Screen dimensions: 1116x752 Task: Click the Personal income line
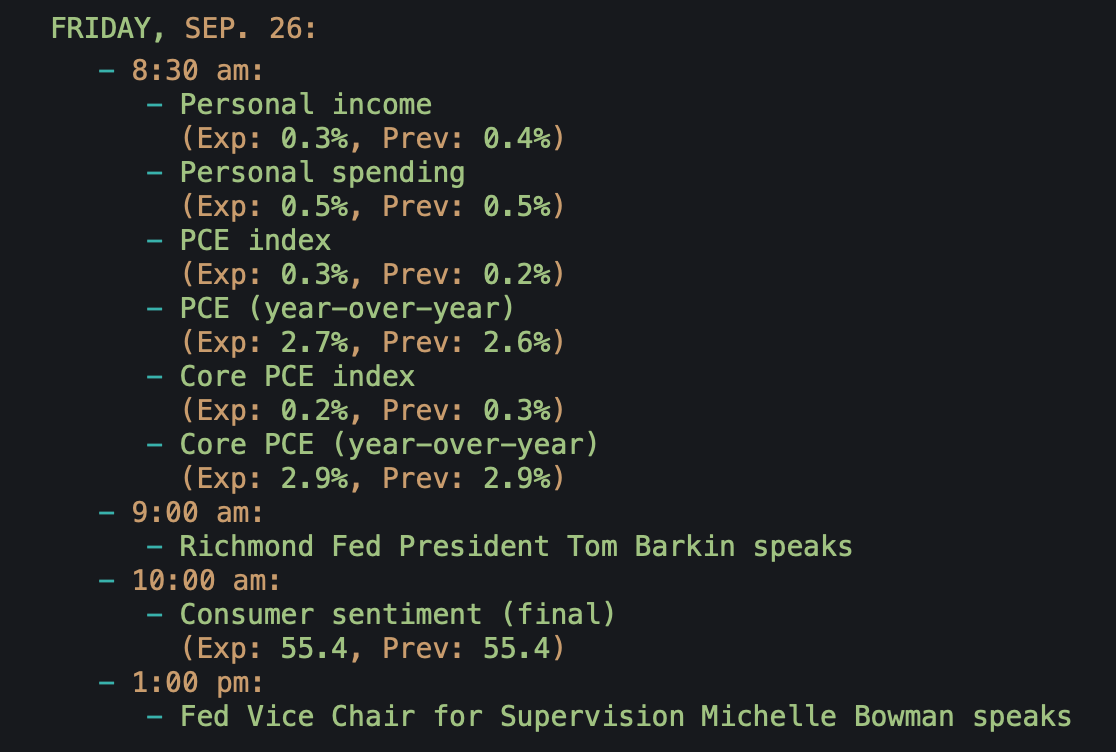pyautogui.click(x=305, y=105)
